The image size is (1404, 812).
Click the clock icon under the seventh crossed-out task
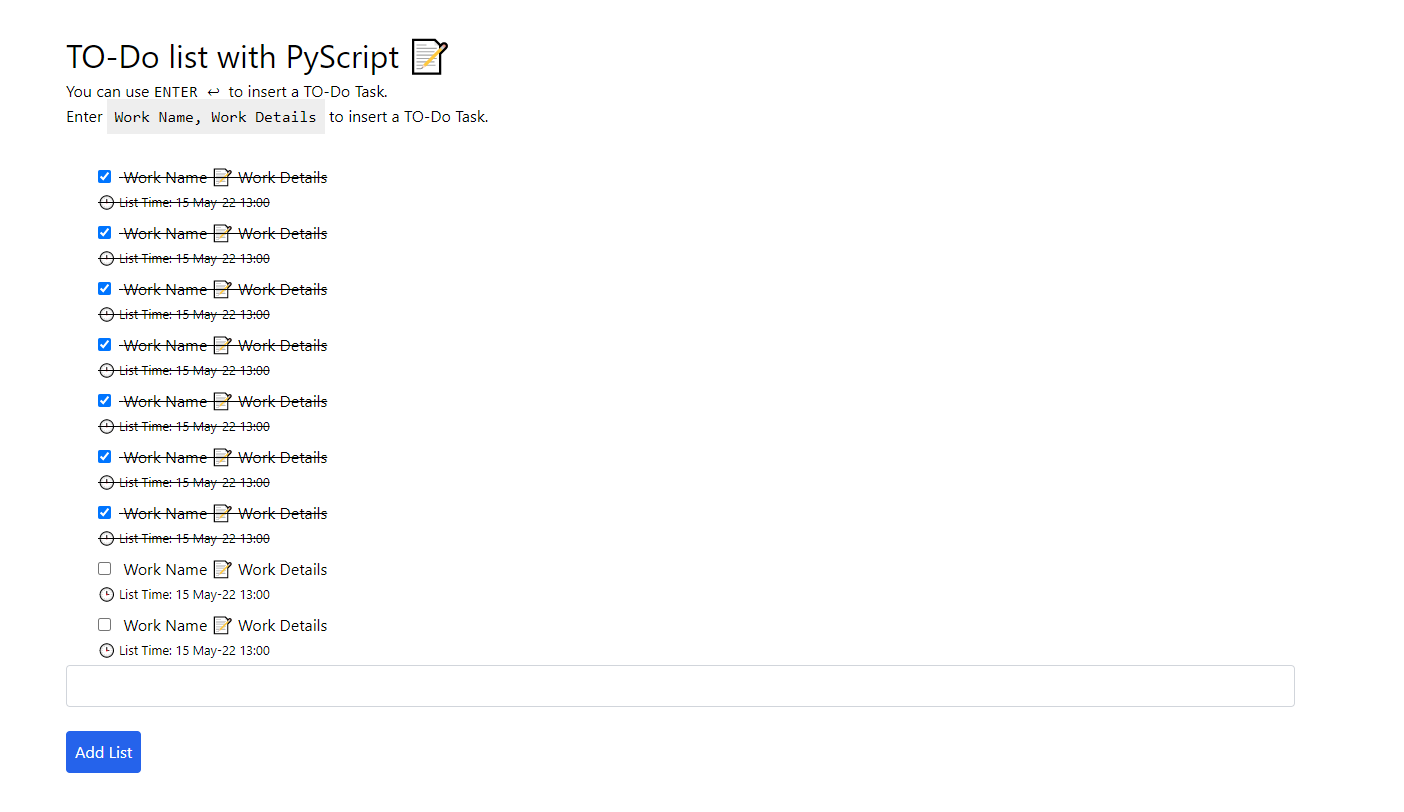coord(107,539)
